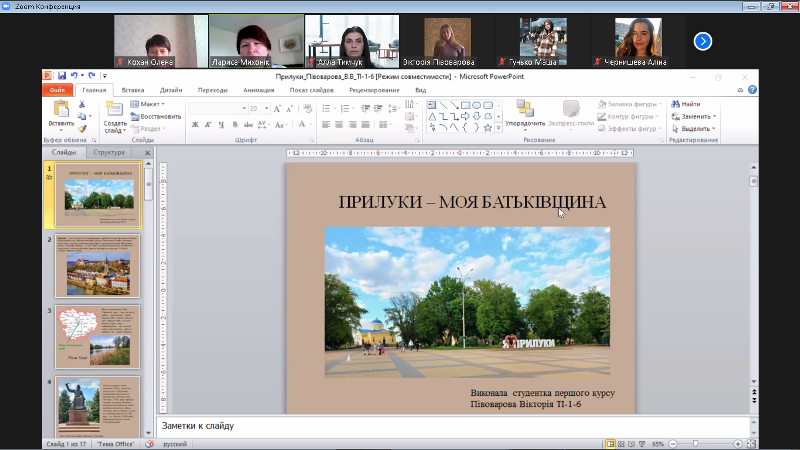Viewport: 800px width, 450px height.
Task: Open the Вставка ribbon tab
Action: point(133,90)
